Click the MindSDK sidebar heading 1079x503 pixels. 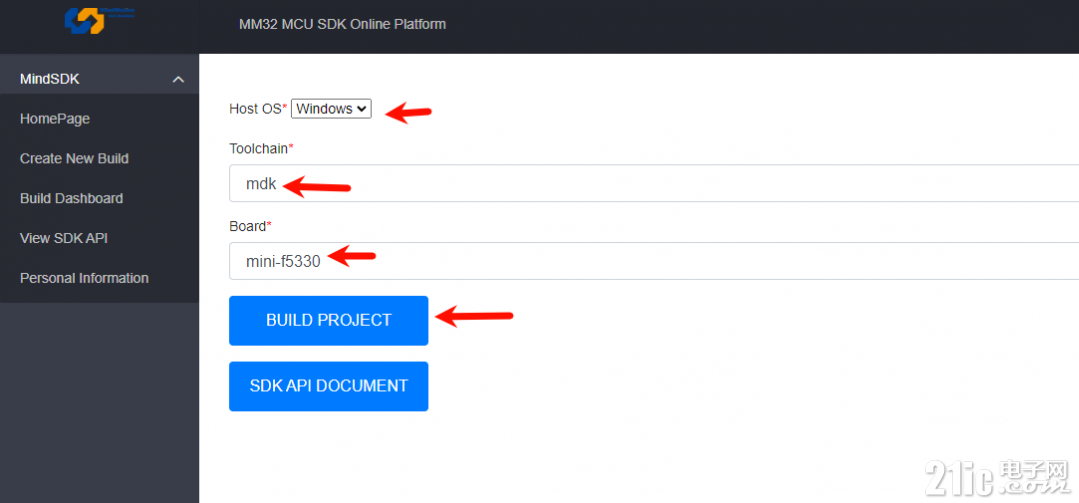pyautogui.click(x=50, y=79)
